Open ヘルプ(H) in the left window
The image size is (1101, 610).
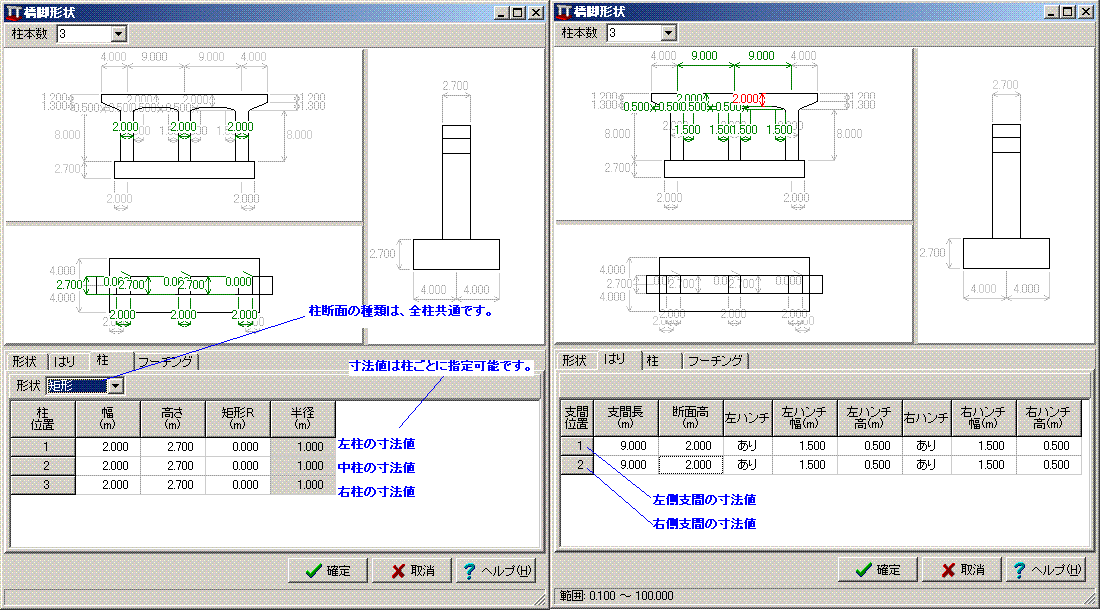pos(495,570)
